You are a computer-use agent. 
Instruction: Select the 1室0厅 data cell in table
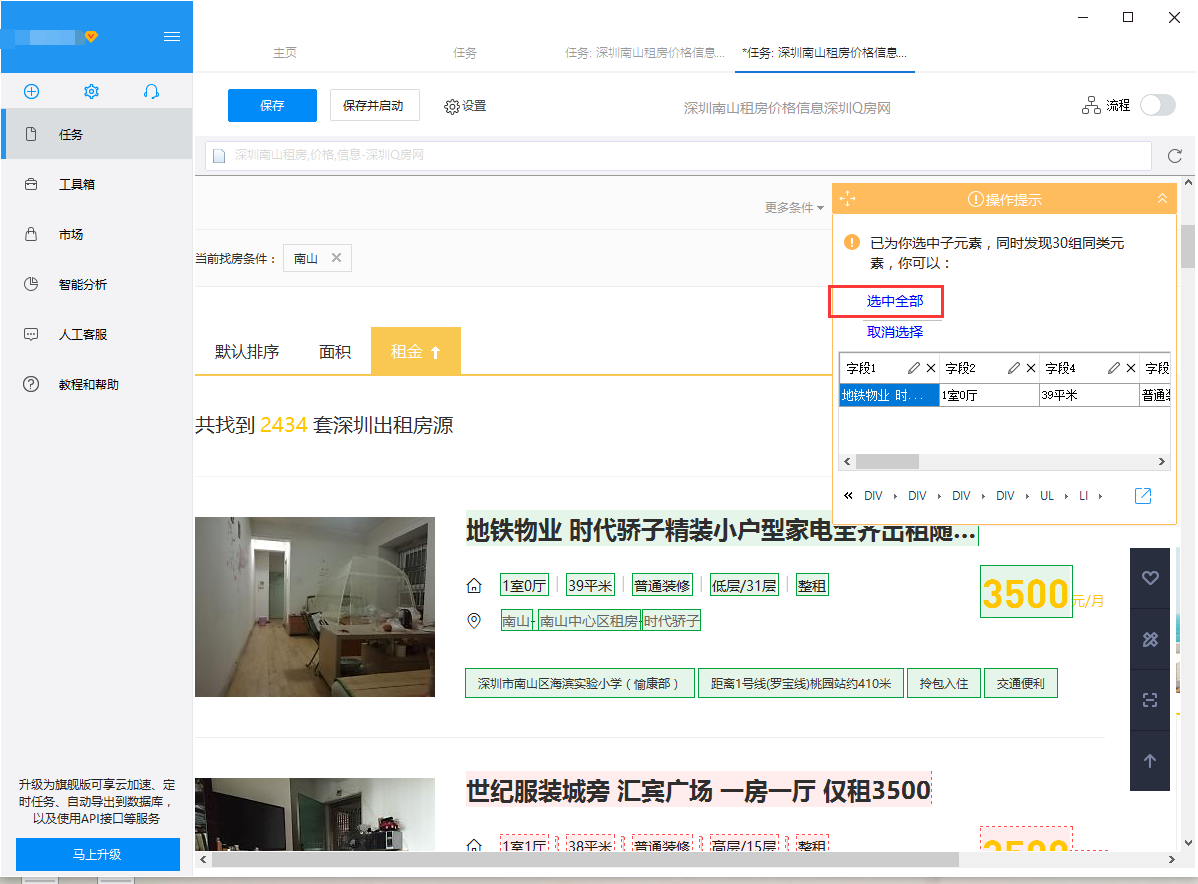tap(989, 395)
